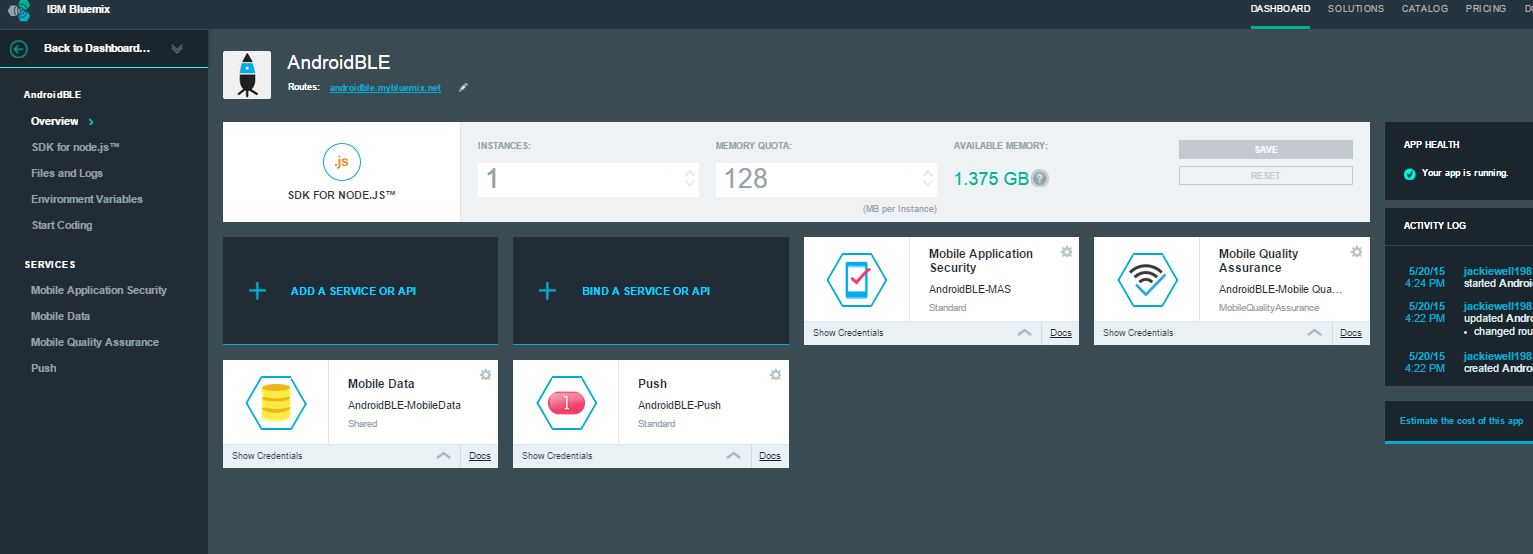1533x554 pixels.
Task: Click the AndroidBLE sidebar app heading
Action: click(x=52, y=95)
